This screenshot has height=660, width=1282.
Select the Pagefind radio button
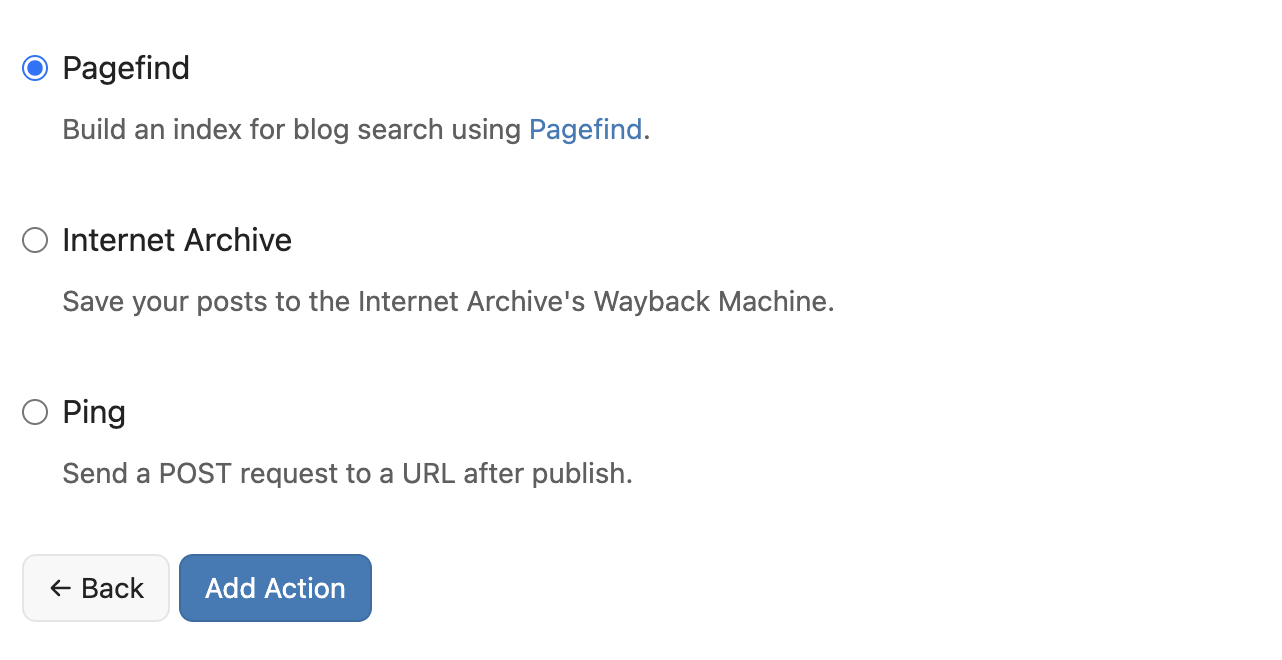point(35,68)
